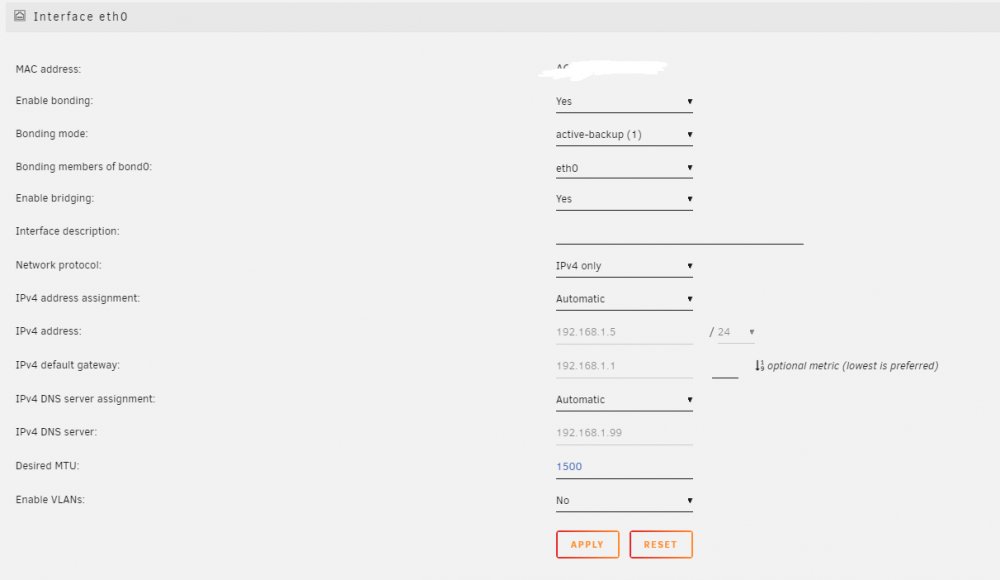Click the Enable bridging label

55,198
